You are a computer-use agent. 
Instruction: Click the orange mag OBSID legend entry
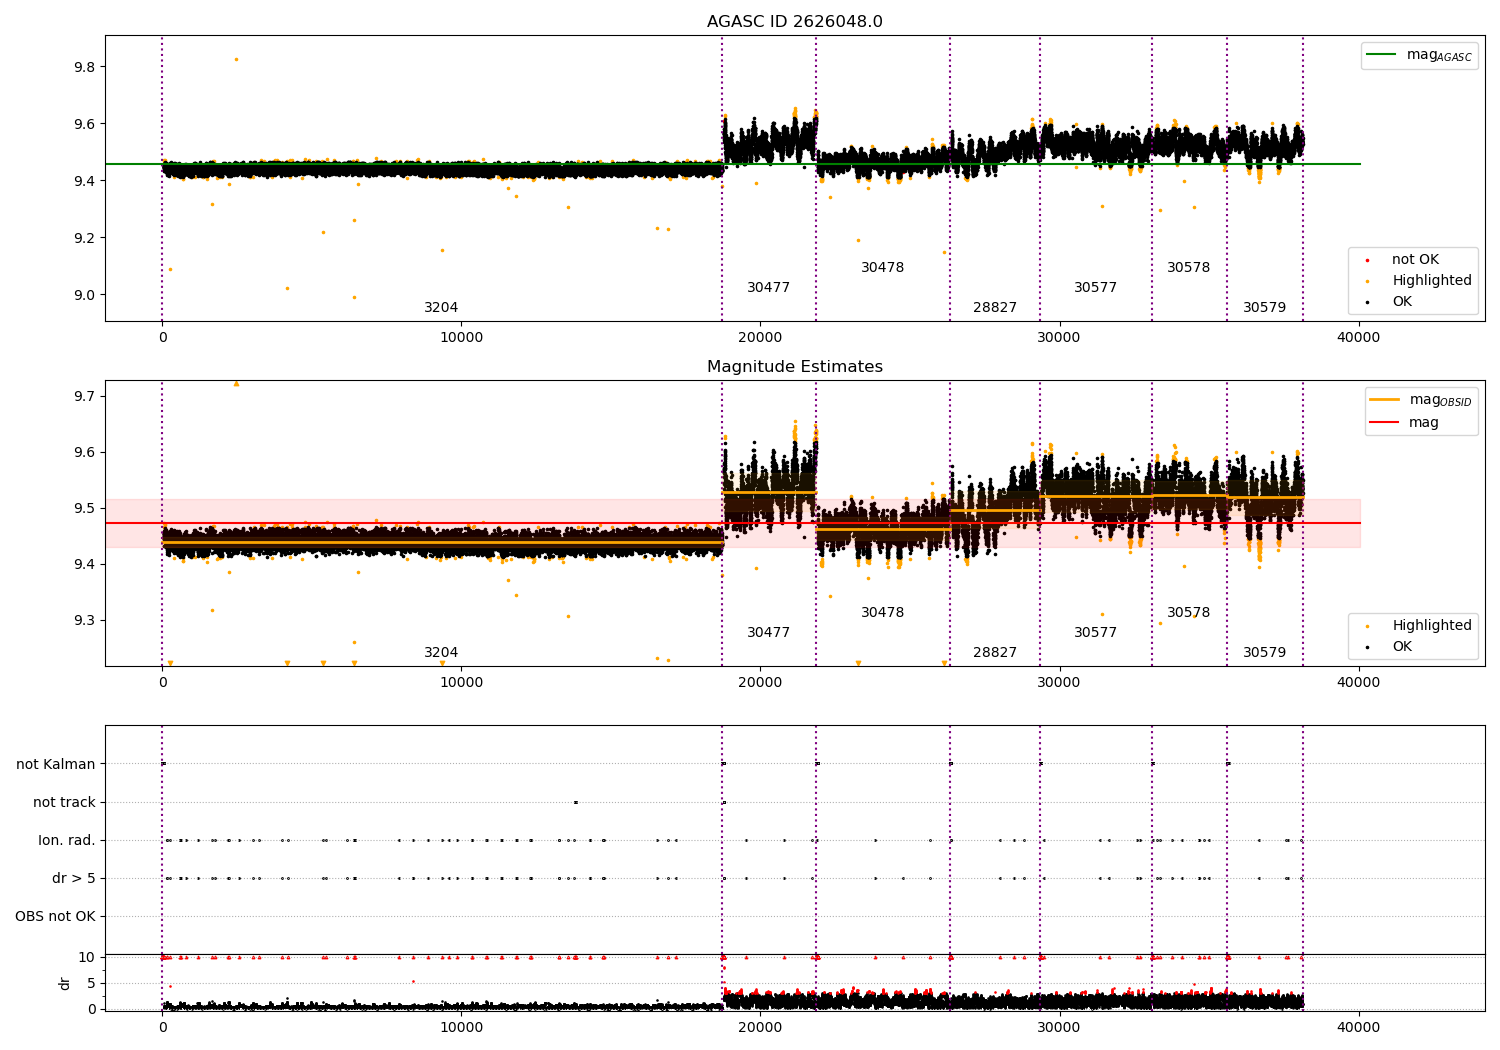[1421, 400]
